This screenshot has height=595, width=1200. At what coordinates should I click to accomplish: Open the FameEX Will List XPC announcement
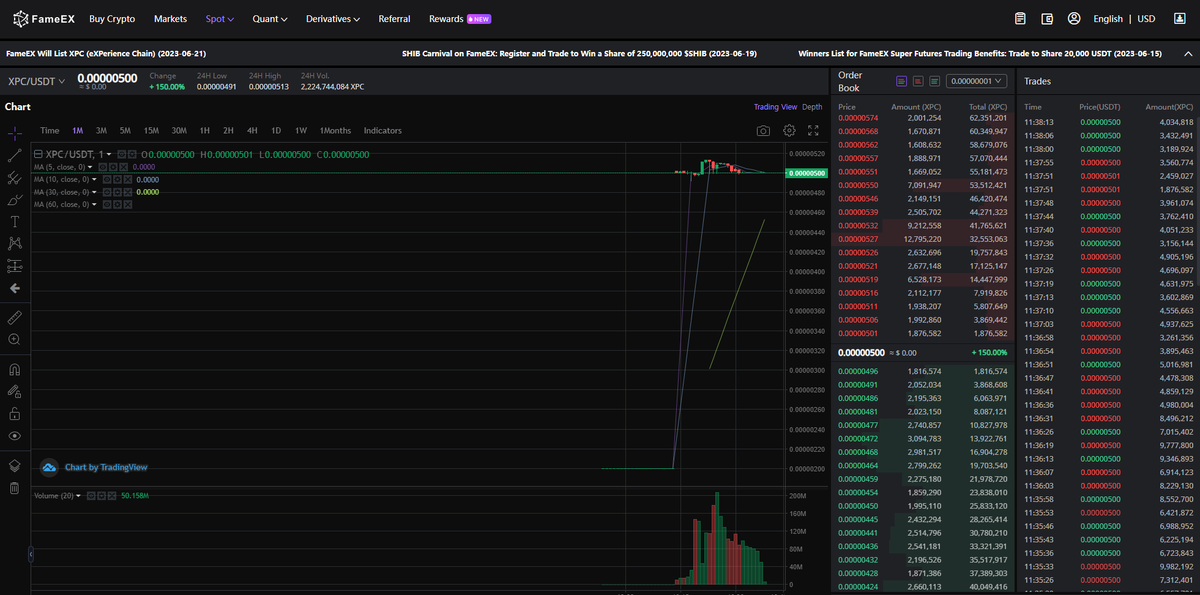click(106, 54)
